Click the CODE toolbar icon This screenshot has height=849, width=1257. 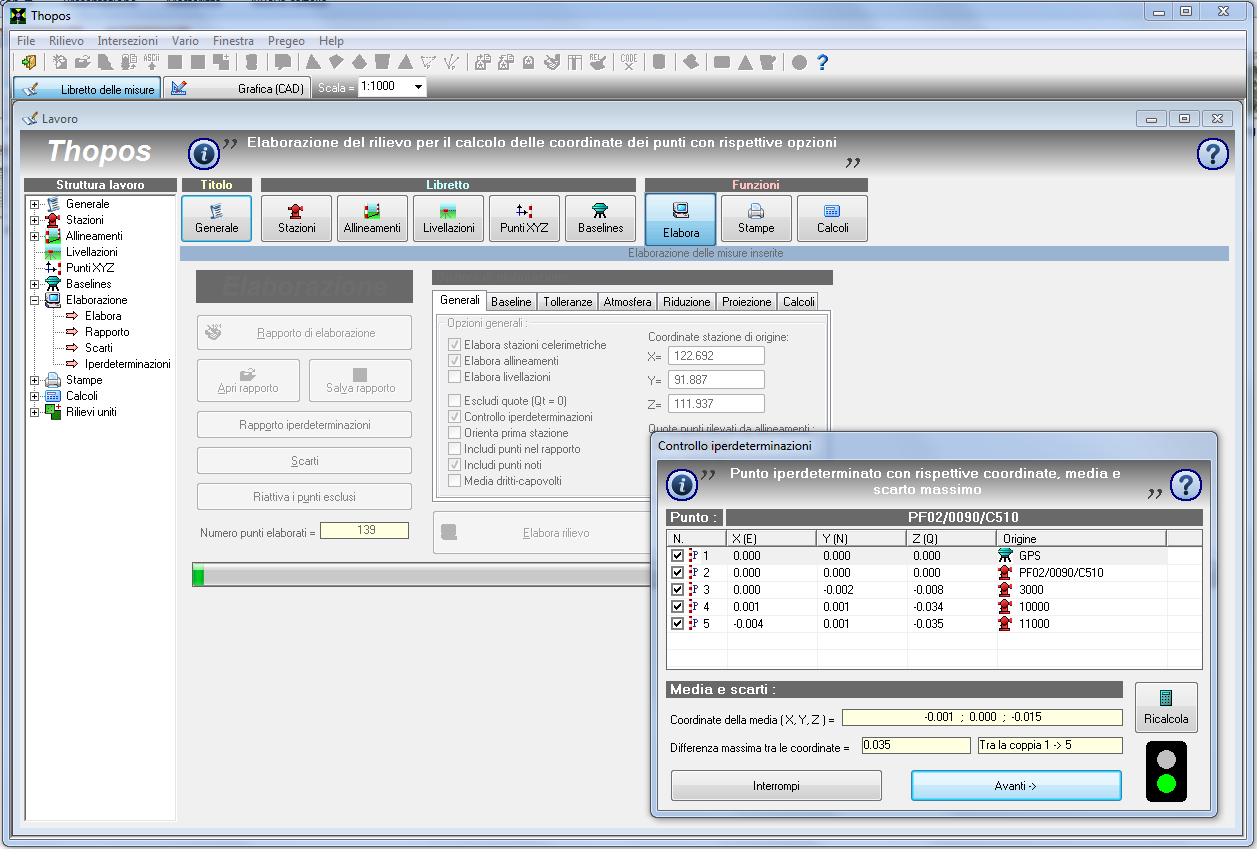628,62
